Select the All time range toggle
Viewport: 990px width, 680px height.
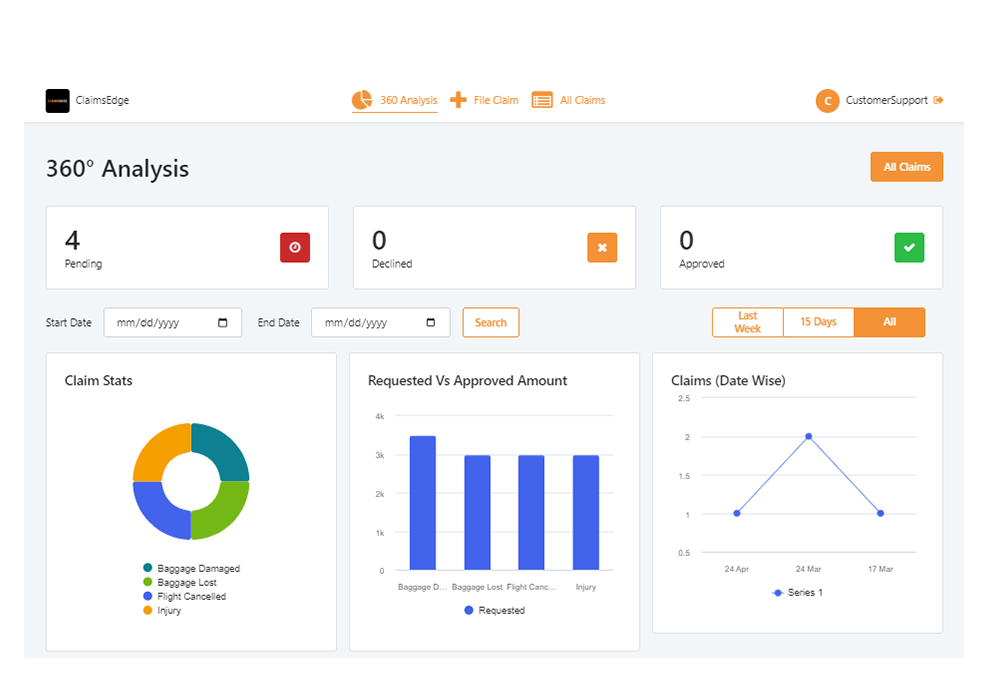click(x=889, y=322)
